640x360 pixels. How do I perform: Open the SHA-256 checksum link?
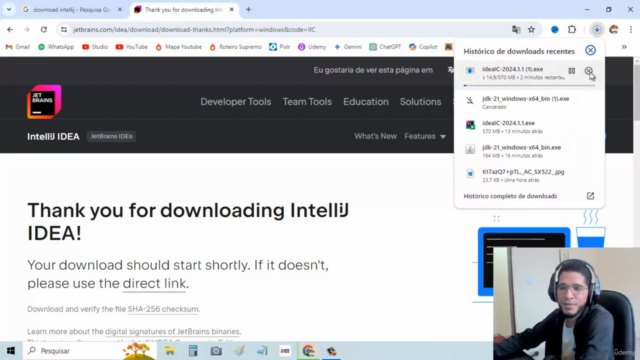coord(163,309)
